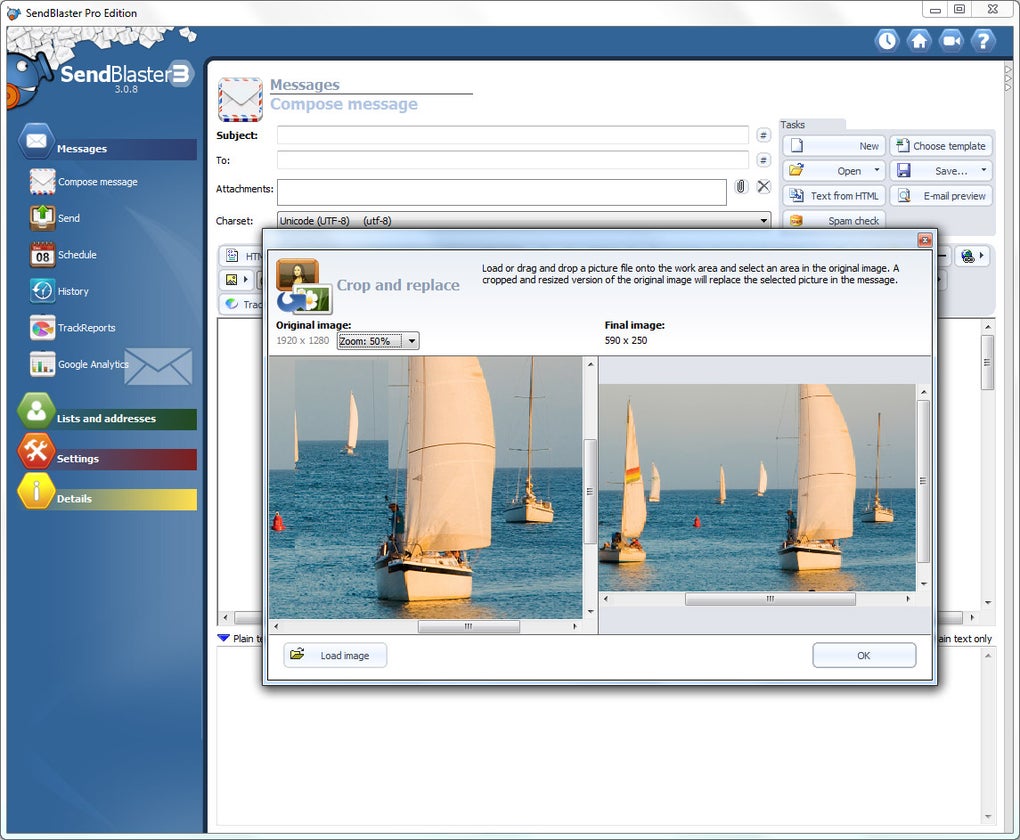Remove attachments with the X icon
This screenshot has width=1020, height=840.
tap(764, 187)
